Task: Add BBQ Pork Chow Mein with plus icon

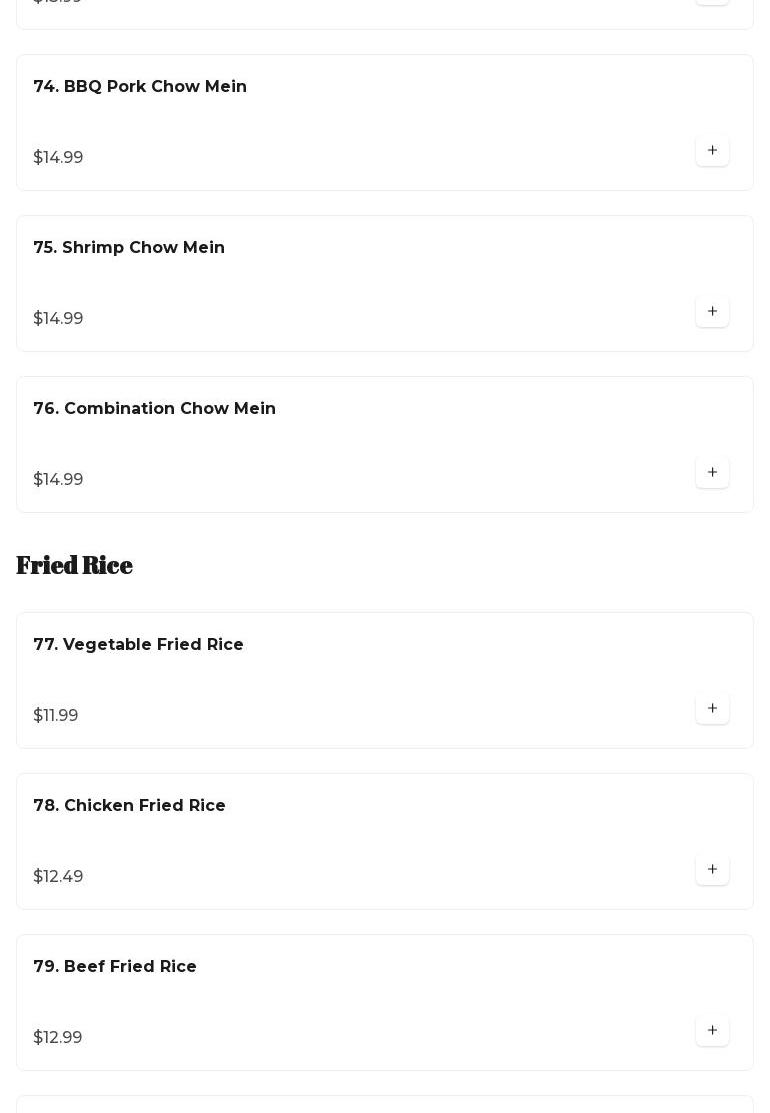Action: [712, 150]
